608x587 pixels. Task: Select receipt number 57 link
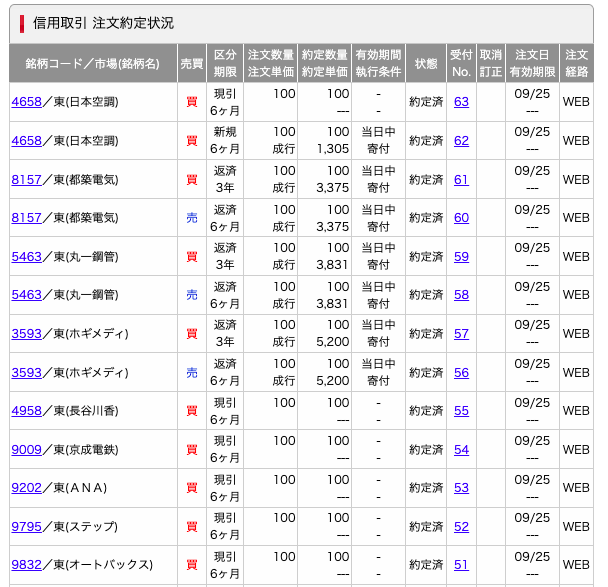tap(461, 334)
